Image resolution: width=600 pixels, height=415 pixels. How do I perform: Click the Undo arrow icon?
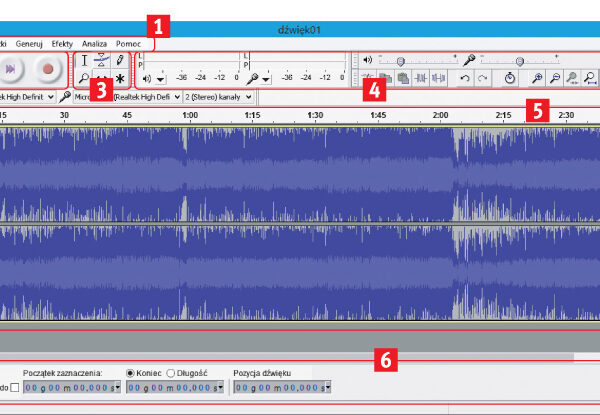click(465, 78)
